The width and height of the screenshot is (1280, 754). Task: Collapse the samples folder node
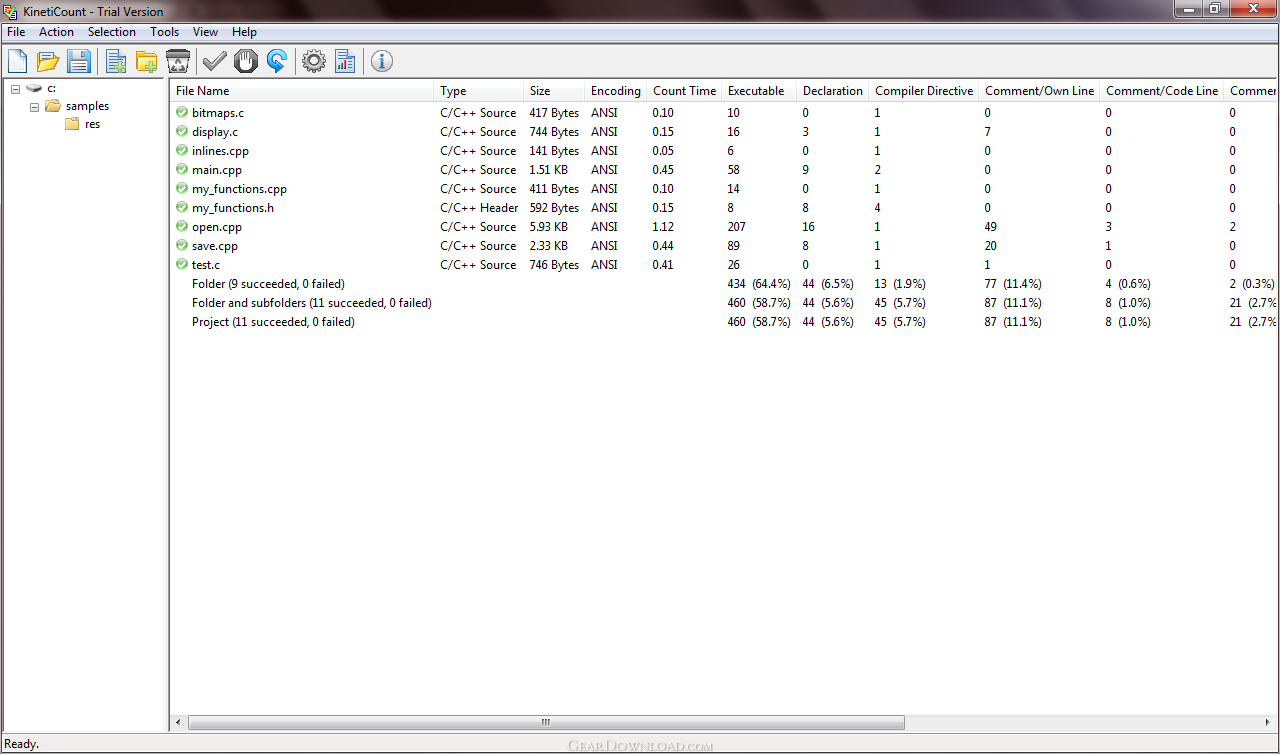(34, 107)
